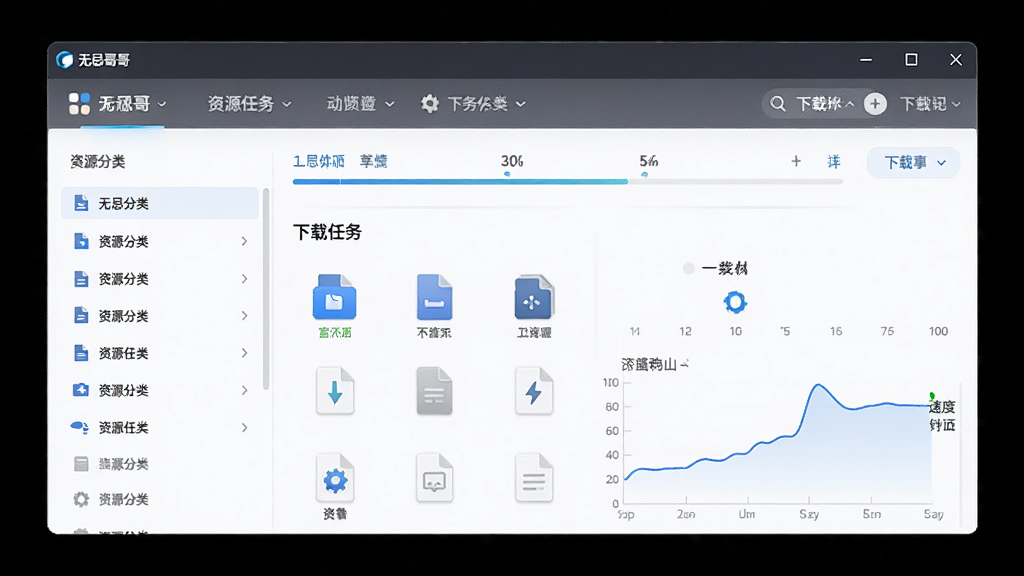Screen dimensions: 1024x576
Task: Switch to the 莩蠖 tab
Action: click(x=374, y=161)
